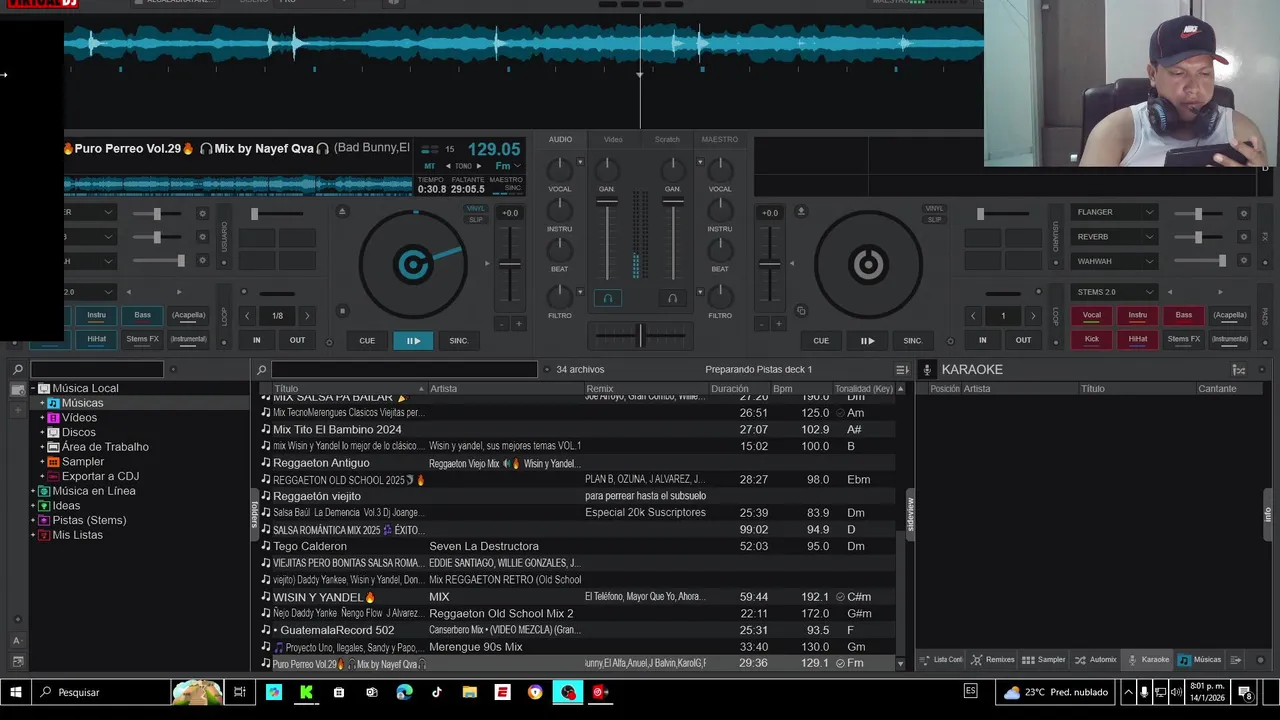Screen dimensions: 1280x720
Task: Open the dropdown arrow beside the left VOCAL knob
Action: (x=581, y=161)
